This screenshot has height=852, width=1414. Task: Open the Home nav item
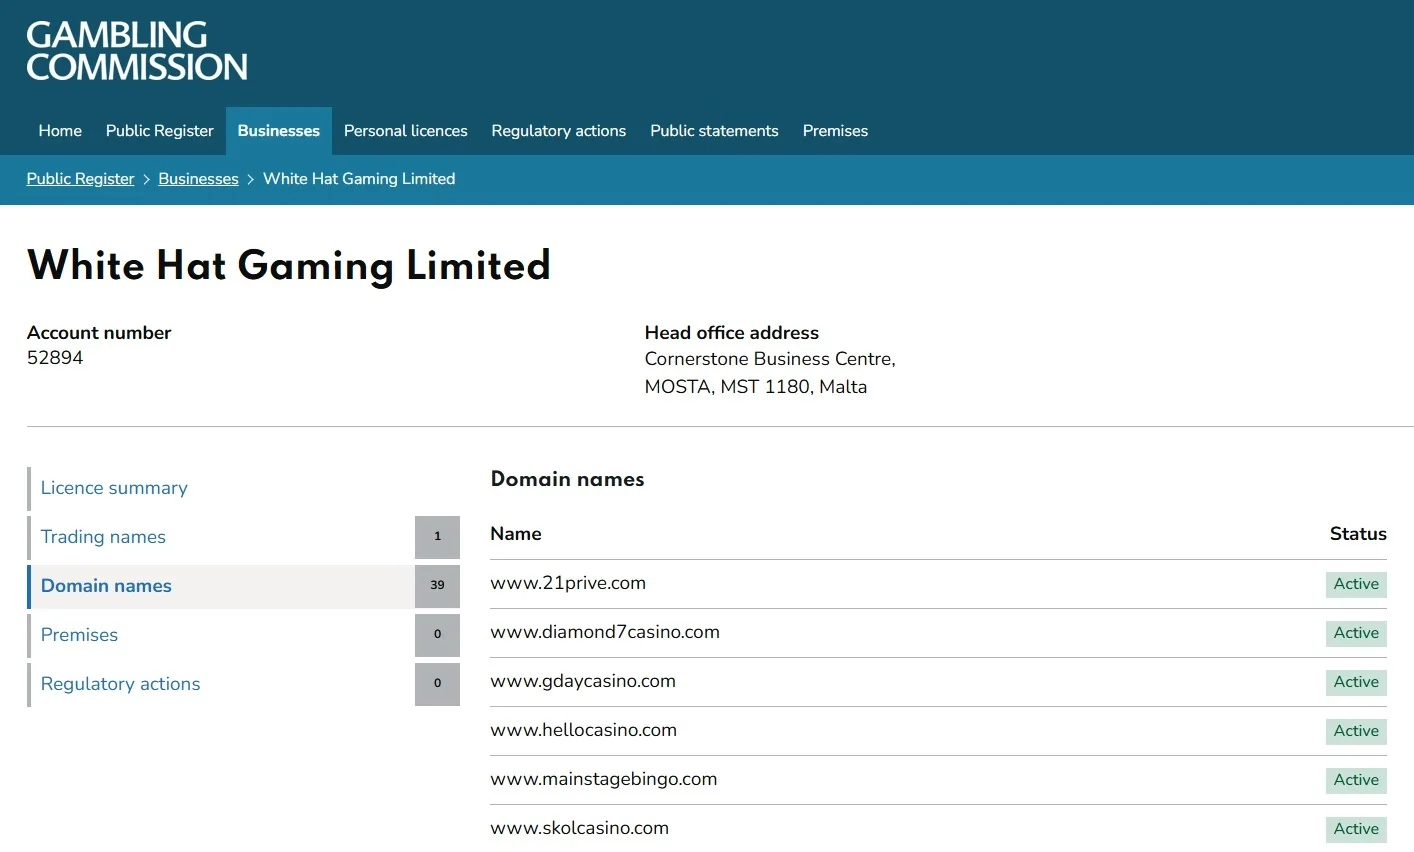(x=60, y=131)
